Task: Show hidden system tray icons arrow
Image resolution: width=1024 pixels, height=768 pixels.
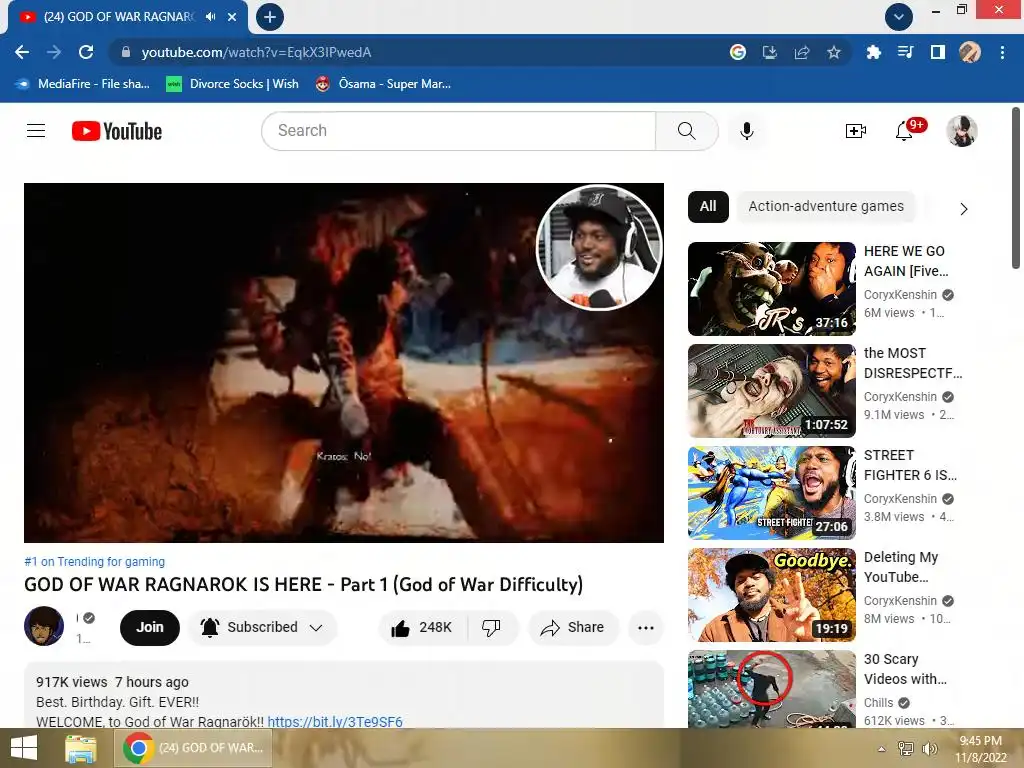Action: 882,749
